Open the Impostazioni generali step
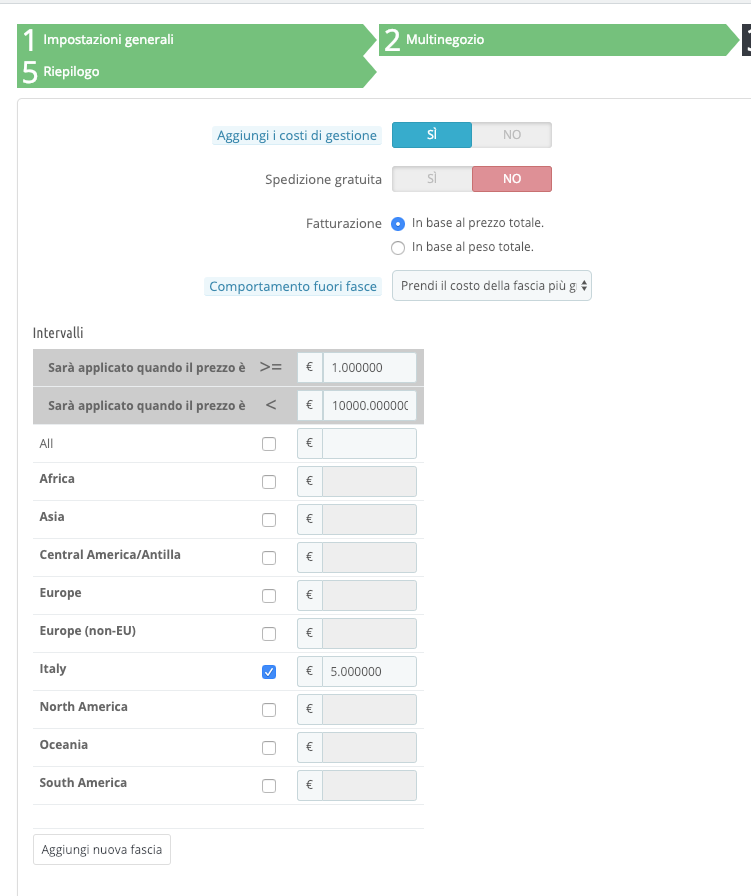This screenshot has height=896, width=751. point(108,39)
